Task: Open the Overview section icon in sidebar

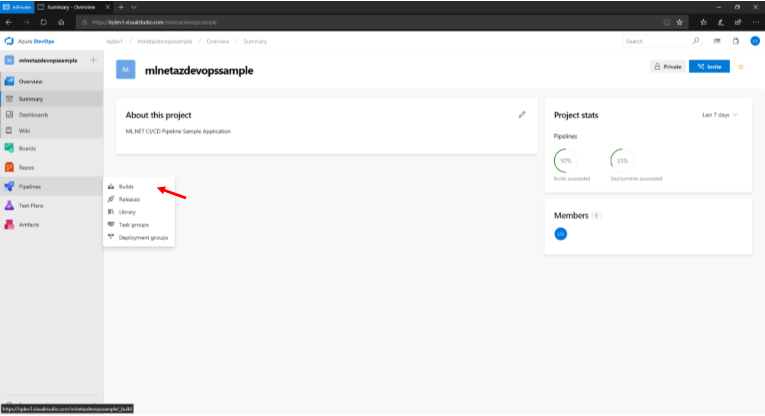Action: (9, 81)
